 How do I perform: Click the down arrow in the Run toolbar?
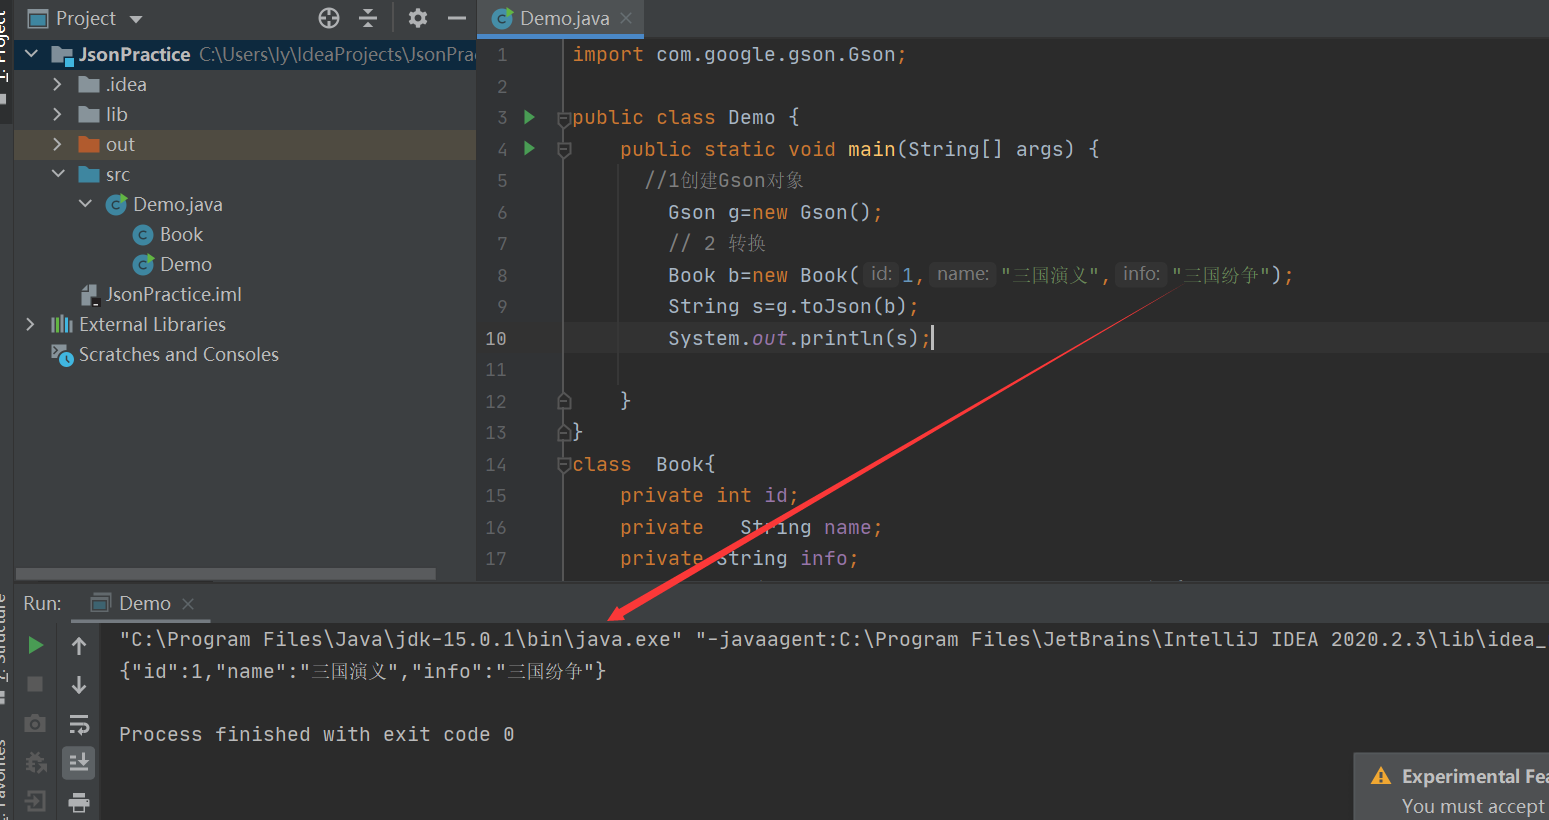[79, 685]
